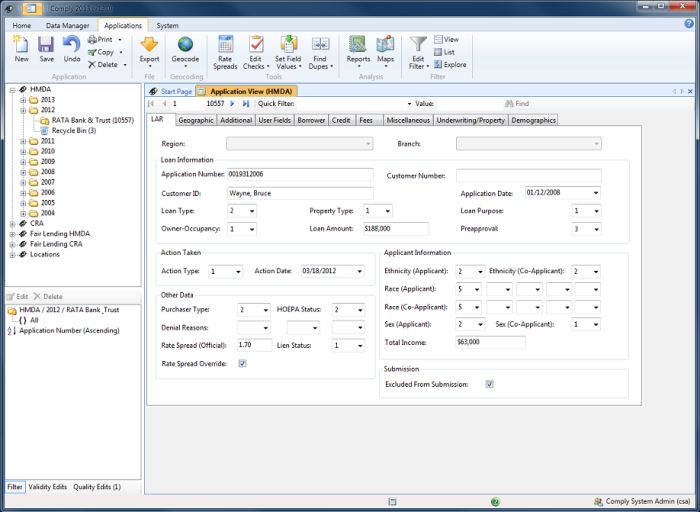Click the New application icon

pos(21,48)
